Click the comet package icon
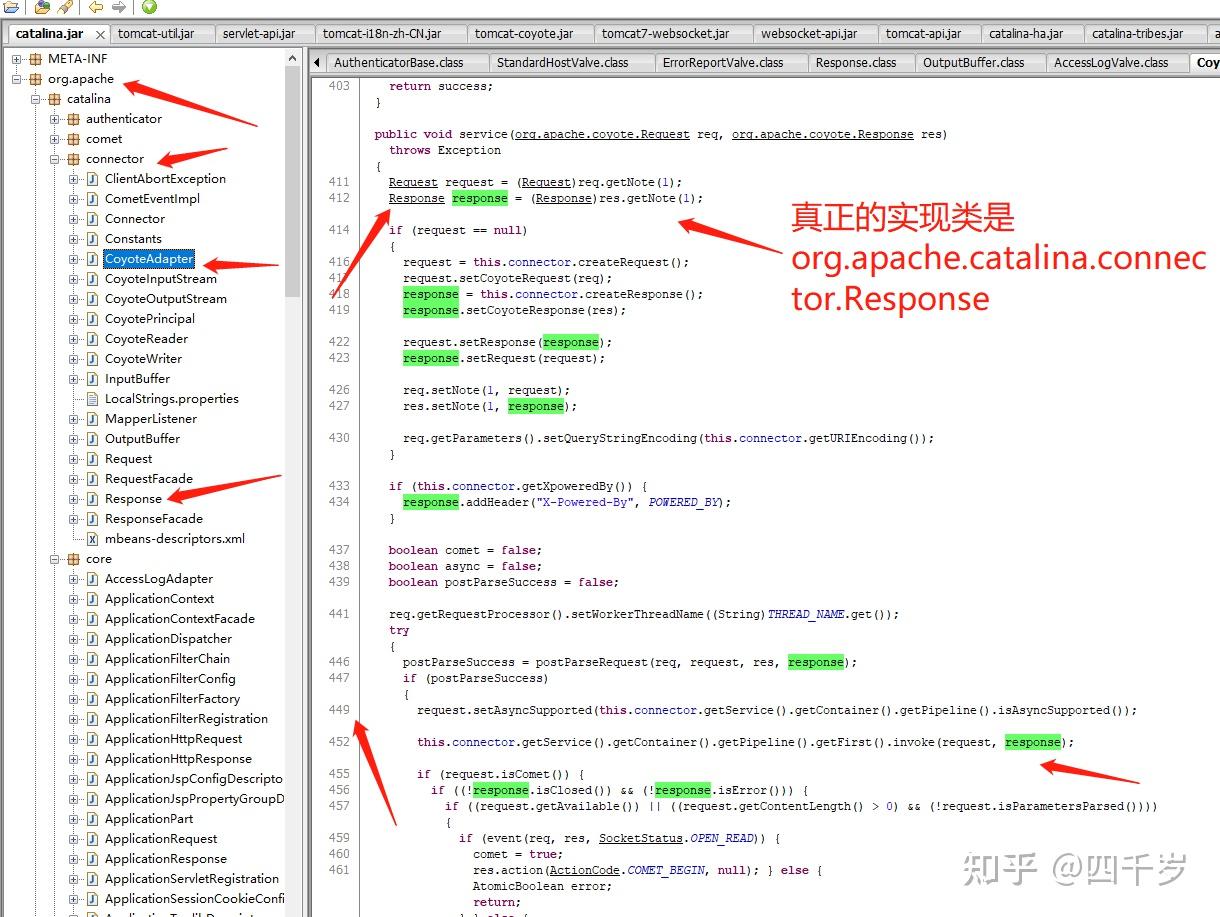The image size is (1220, 917). click(73, 139)
